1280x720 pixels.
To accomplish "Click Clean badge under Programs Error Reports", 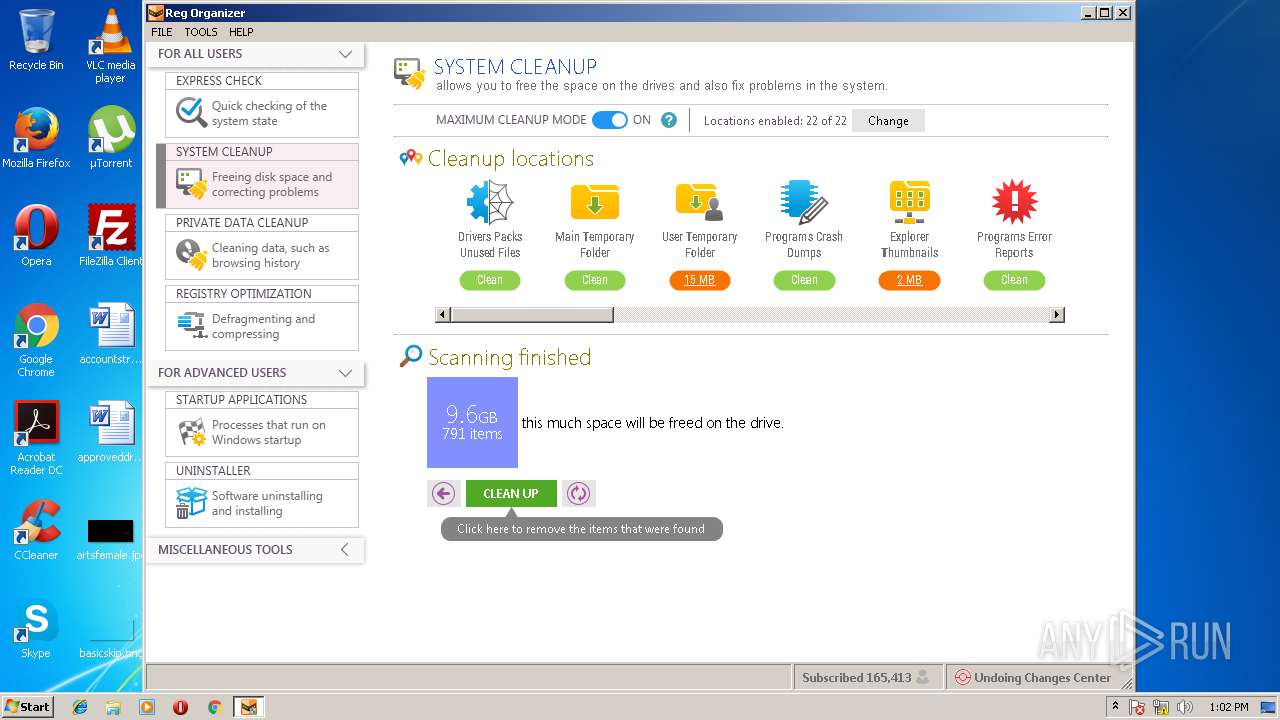I will coord(1014,280).
